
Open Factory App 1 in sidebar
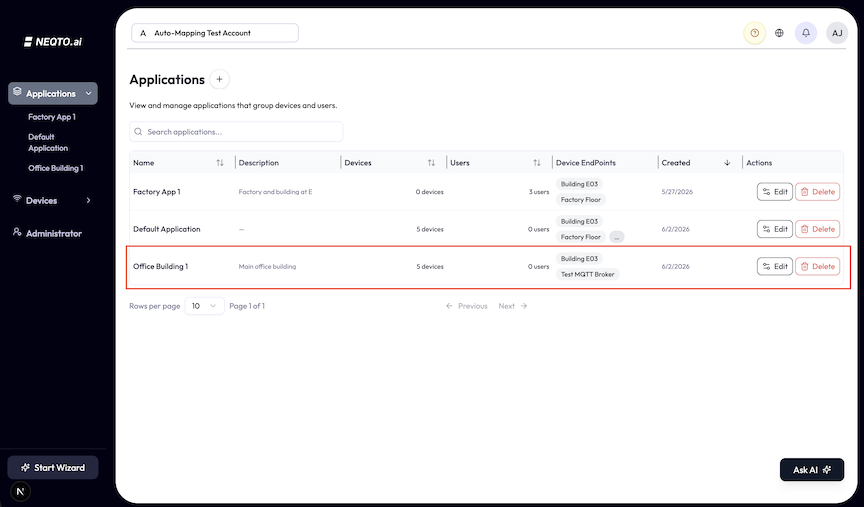52,117
